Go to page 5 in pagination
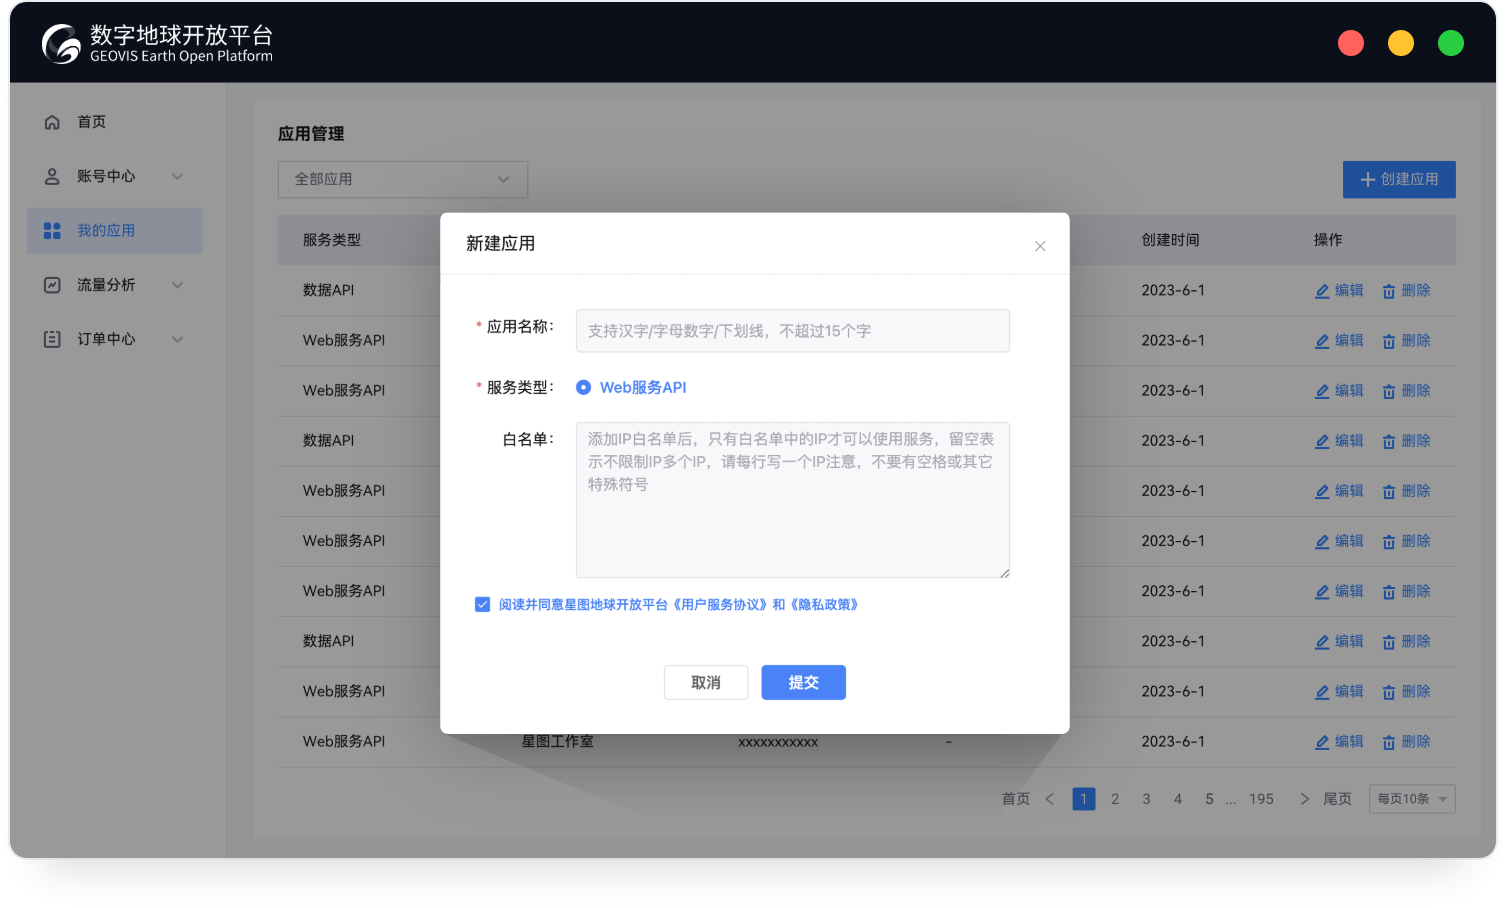 pos(1210,799)
